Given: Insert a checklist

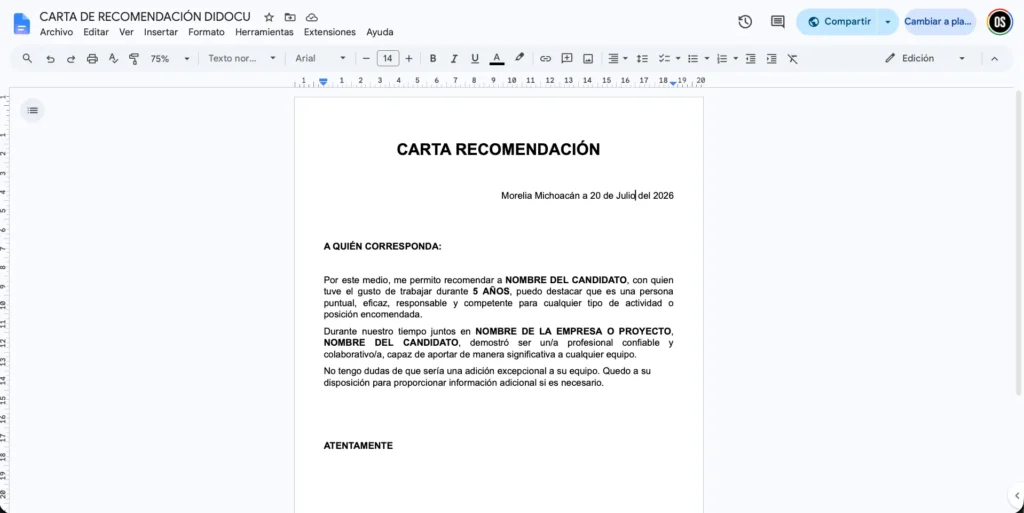Looking at the screenshot, I should [x=664, y=59].
